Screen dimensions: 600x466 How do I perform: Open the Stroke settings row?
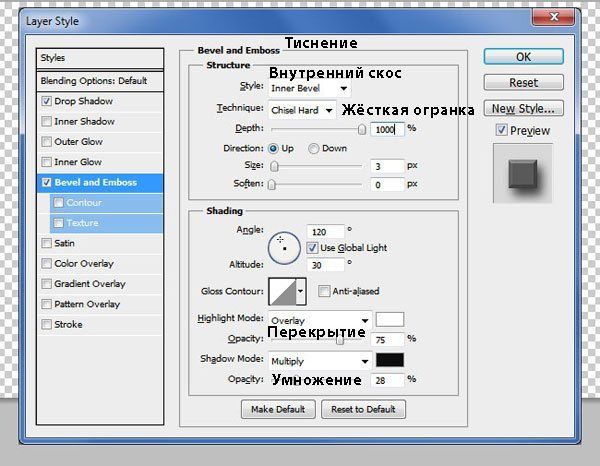click(100, 324)
